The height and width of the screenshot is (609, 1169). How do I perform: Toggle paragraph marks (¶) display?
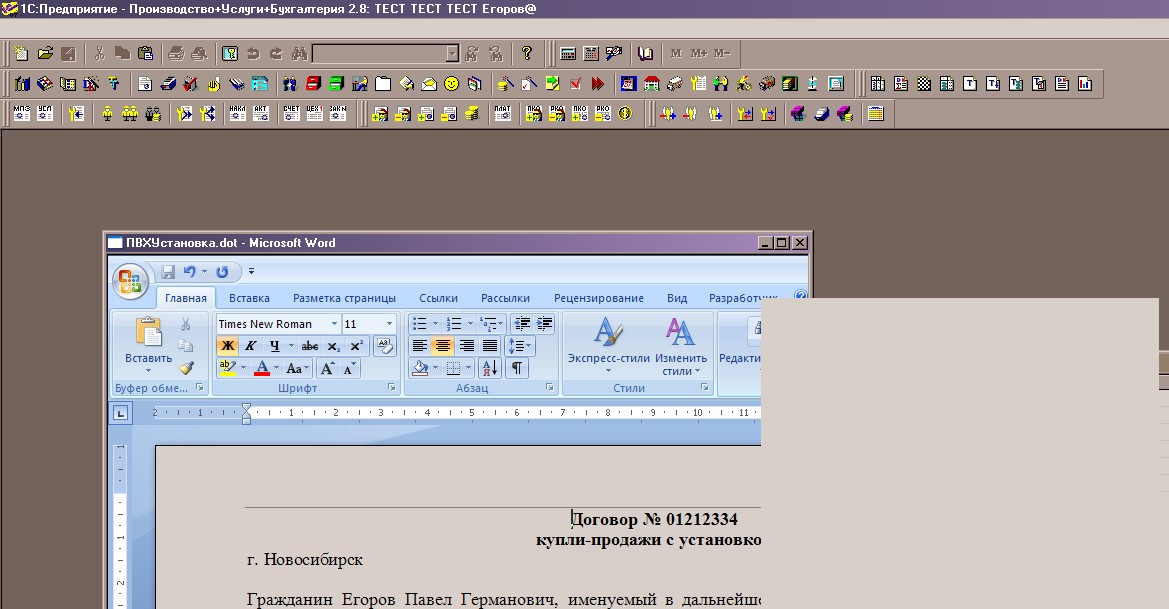coord(516,368)
